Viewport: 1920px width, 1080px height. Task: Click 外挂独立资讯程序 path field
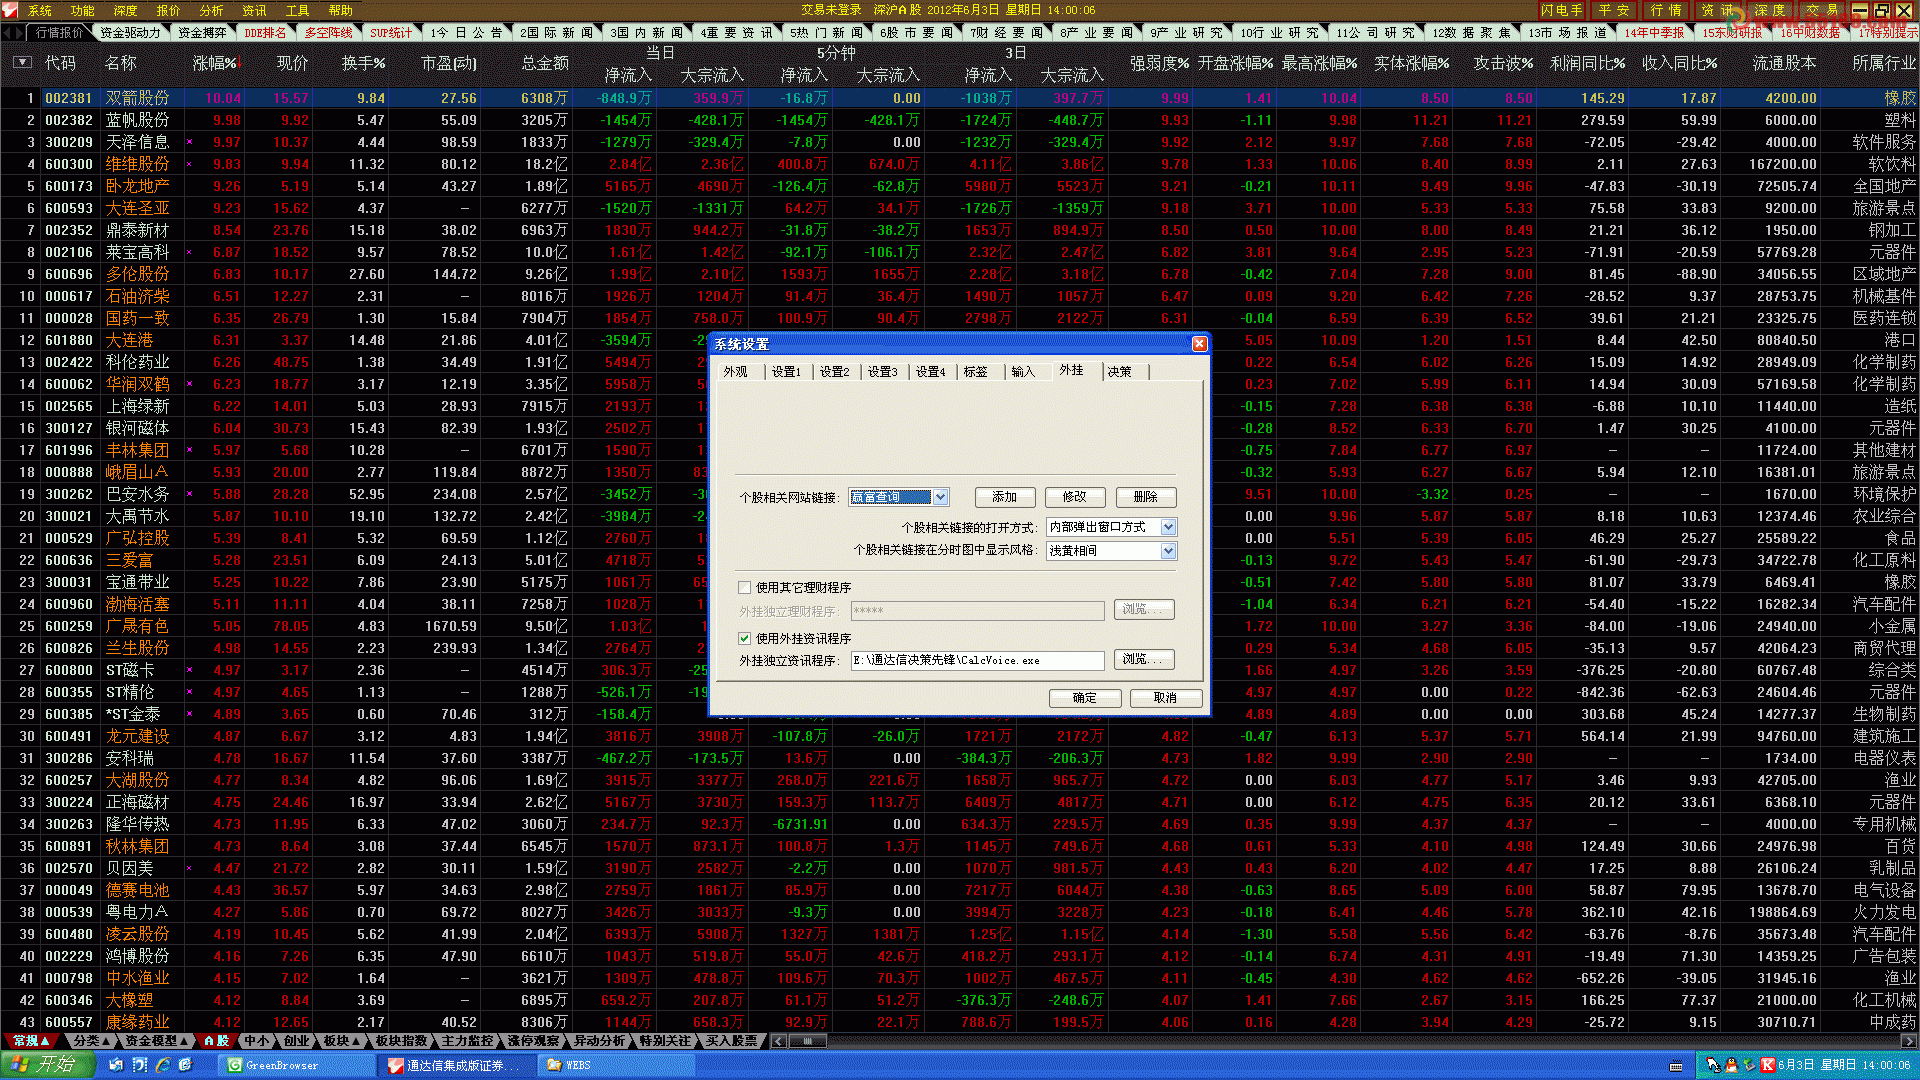coord(977,661)
